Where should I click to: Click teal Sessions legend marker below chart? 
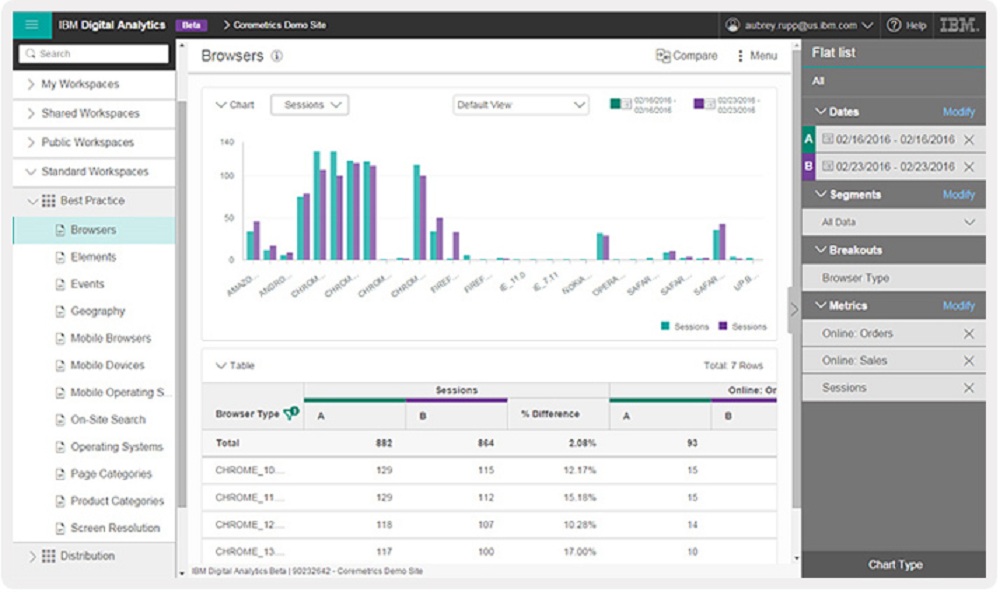pos(665,326)
